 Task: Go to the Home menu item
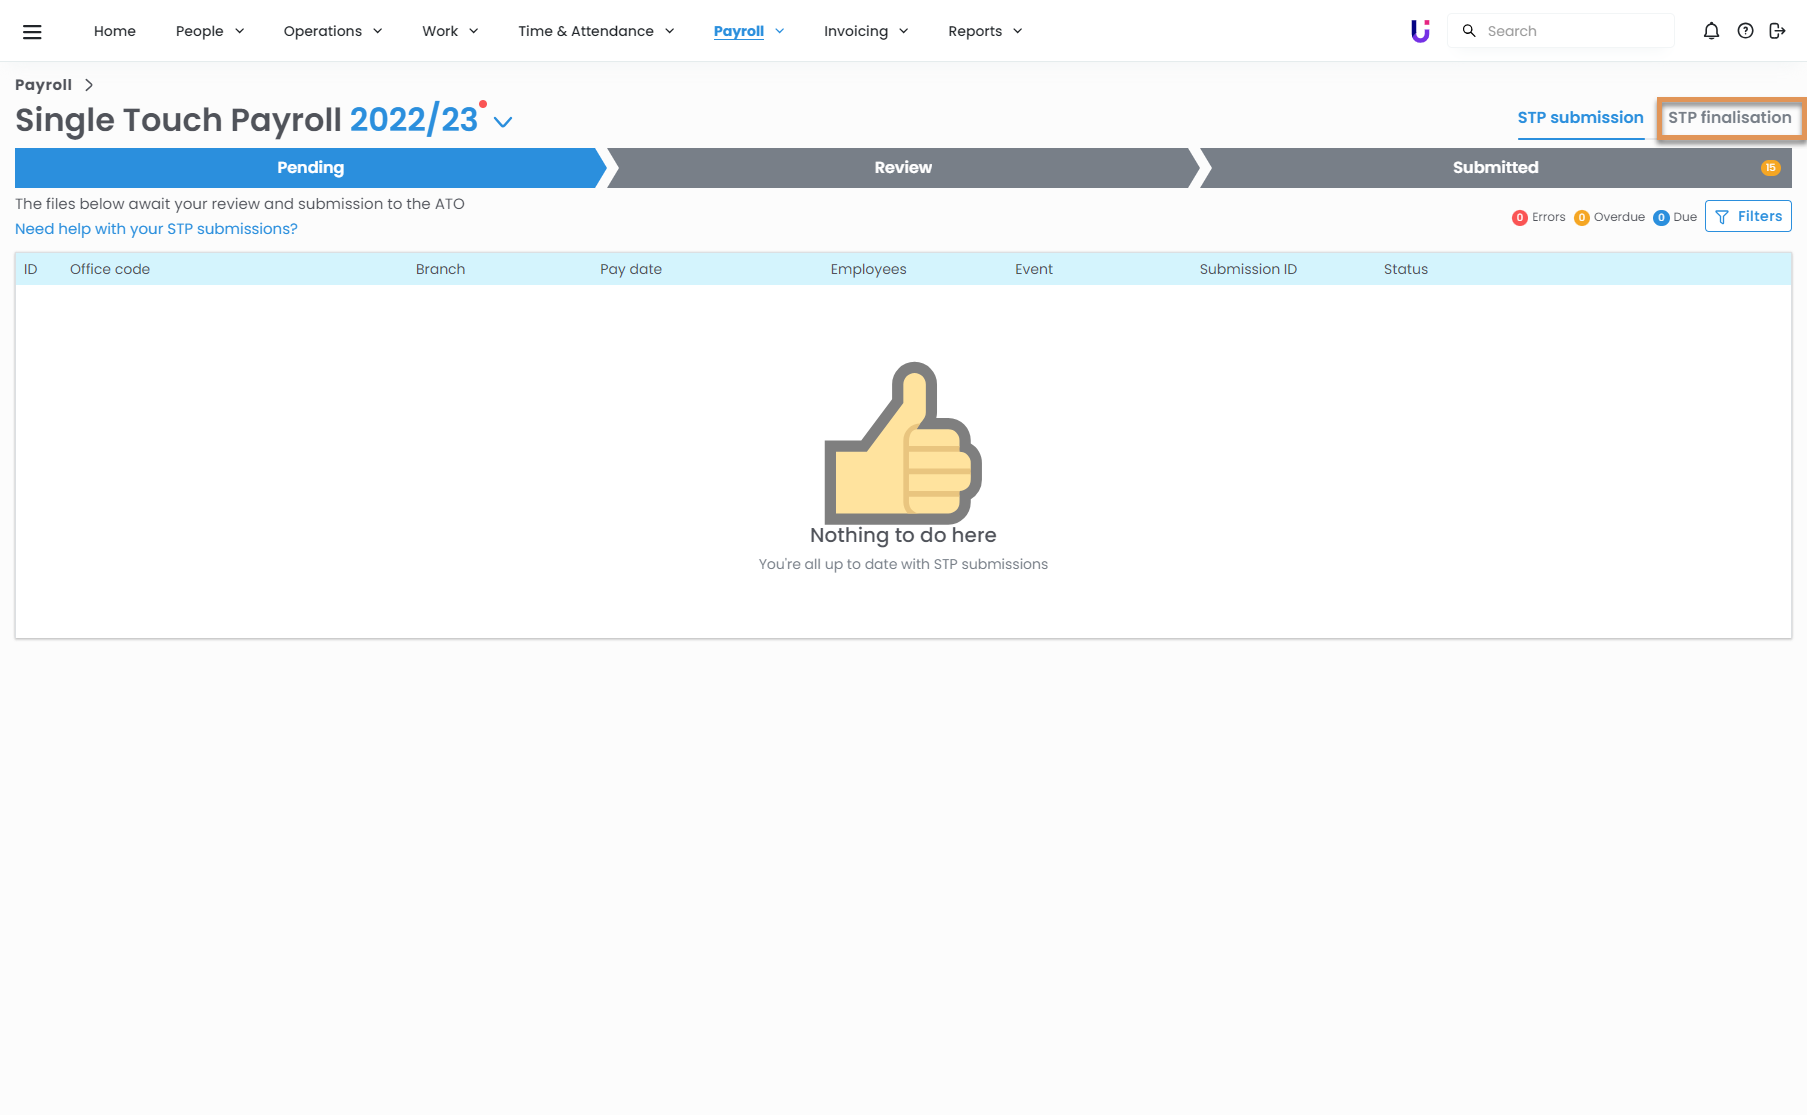(115, 31)
